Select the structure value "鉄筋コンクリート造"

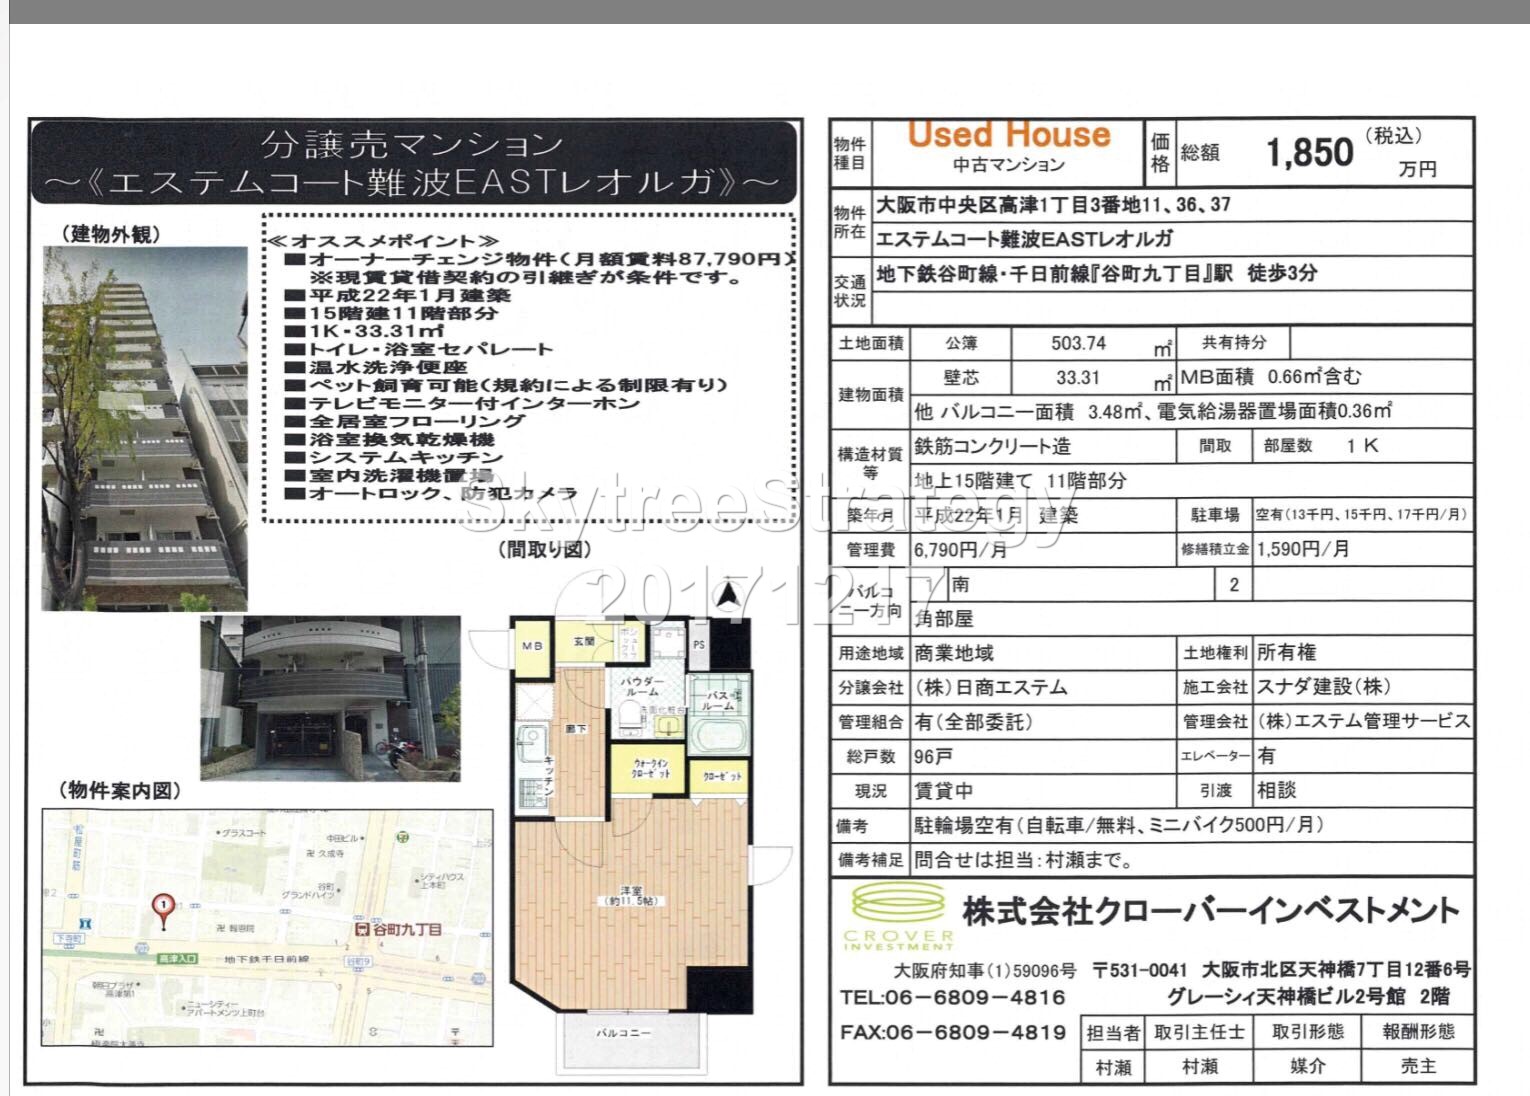pyautogui.click(x=992, y=446)
